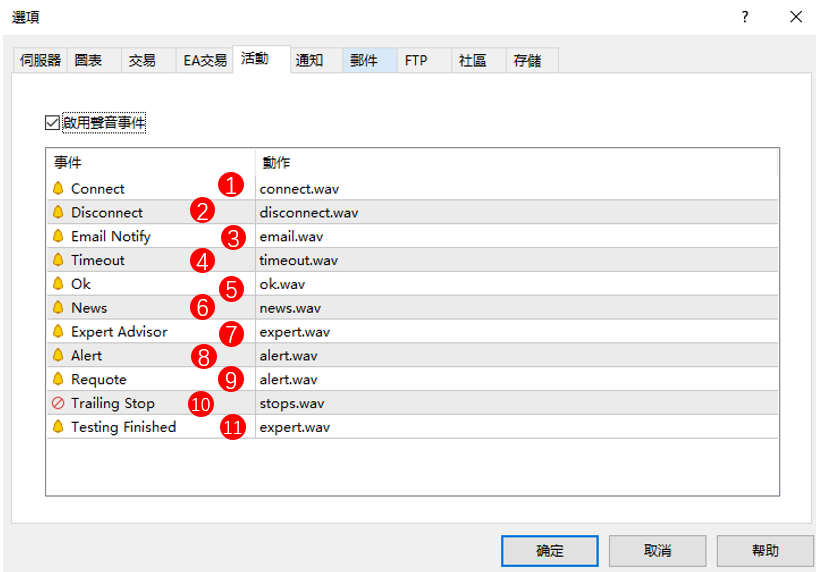
Task: Select the Disconnect event name
Action: pyautogui.click(x=107, y=212)
